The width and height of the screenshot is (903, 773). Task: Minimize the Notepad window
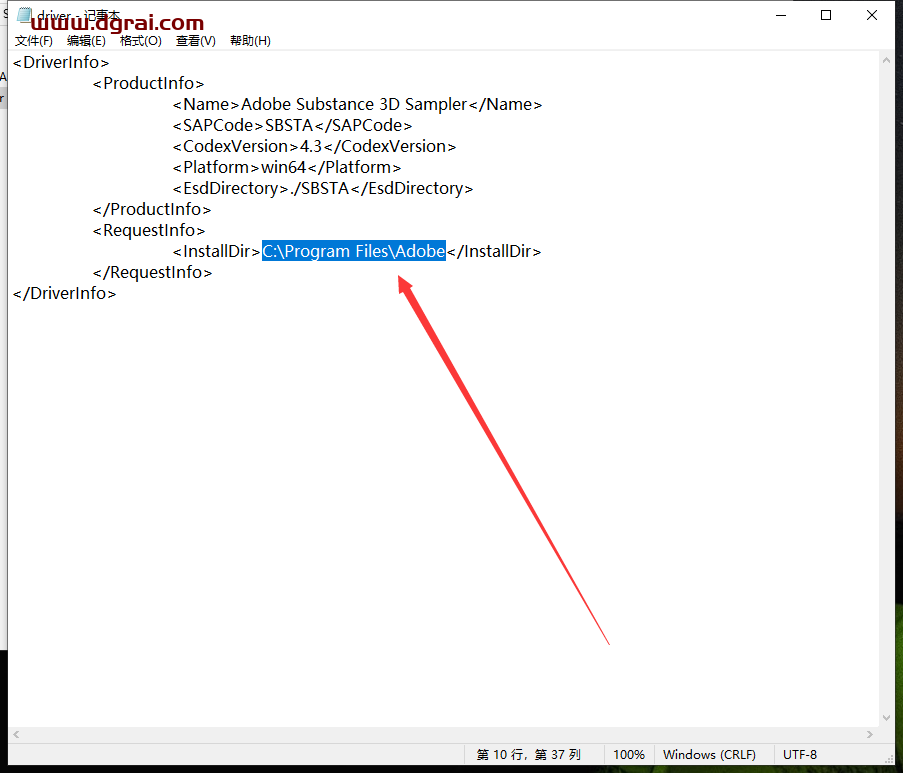(781, 16)
